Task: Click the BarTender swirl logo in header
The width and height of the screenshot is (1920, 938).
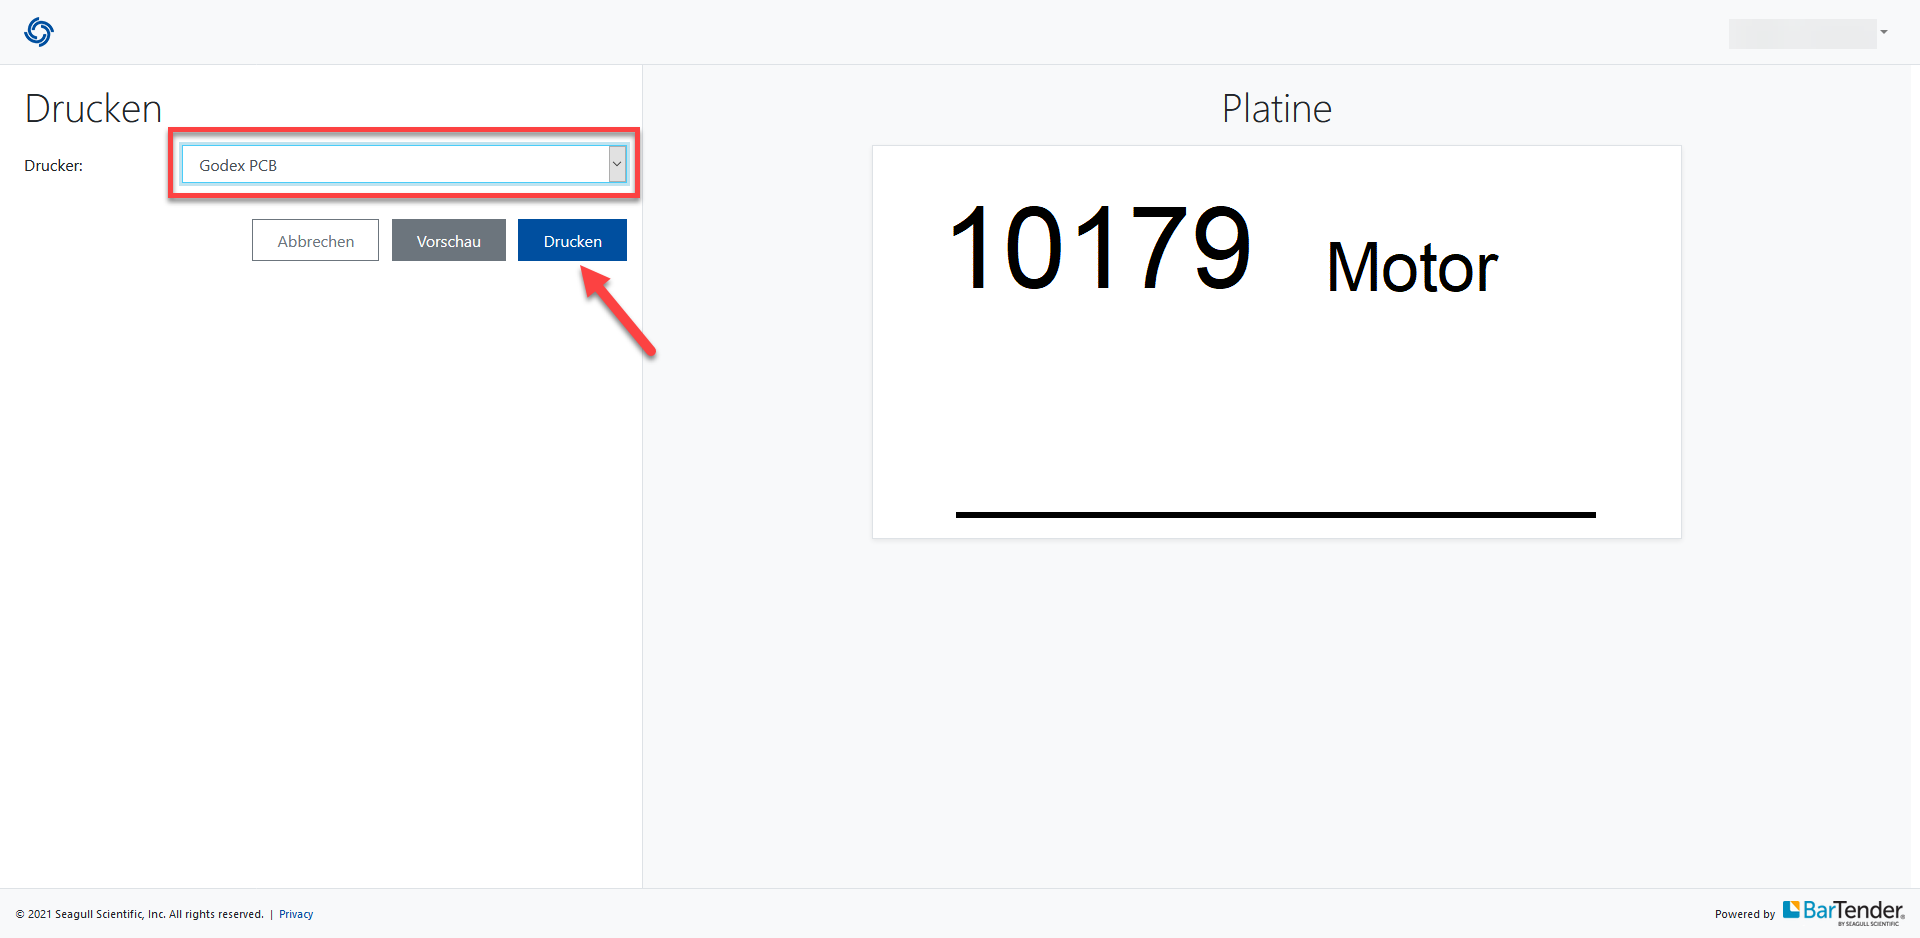Action: 39,32
